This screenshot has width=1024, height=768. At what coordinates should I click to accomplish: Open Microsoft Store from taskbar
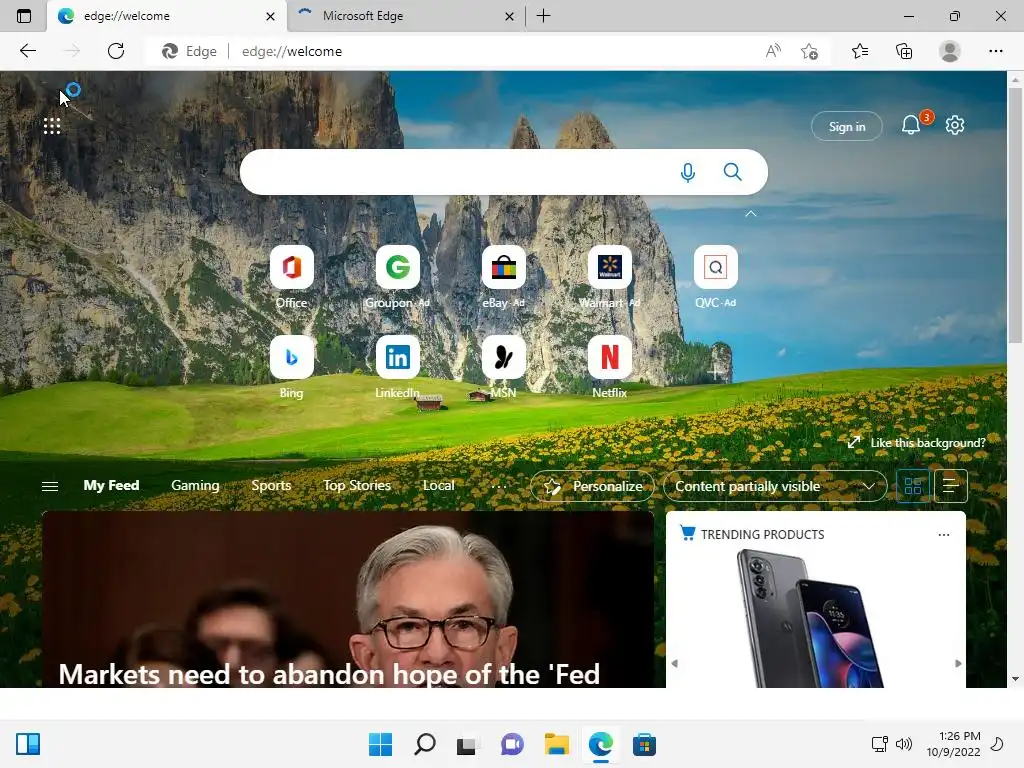click(644, 744)
